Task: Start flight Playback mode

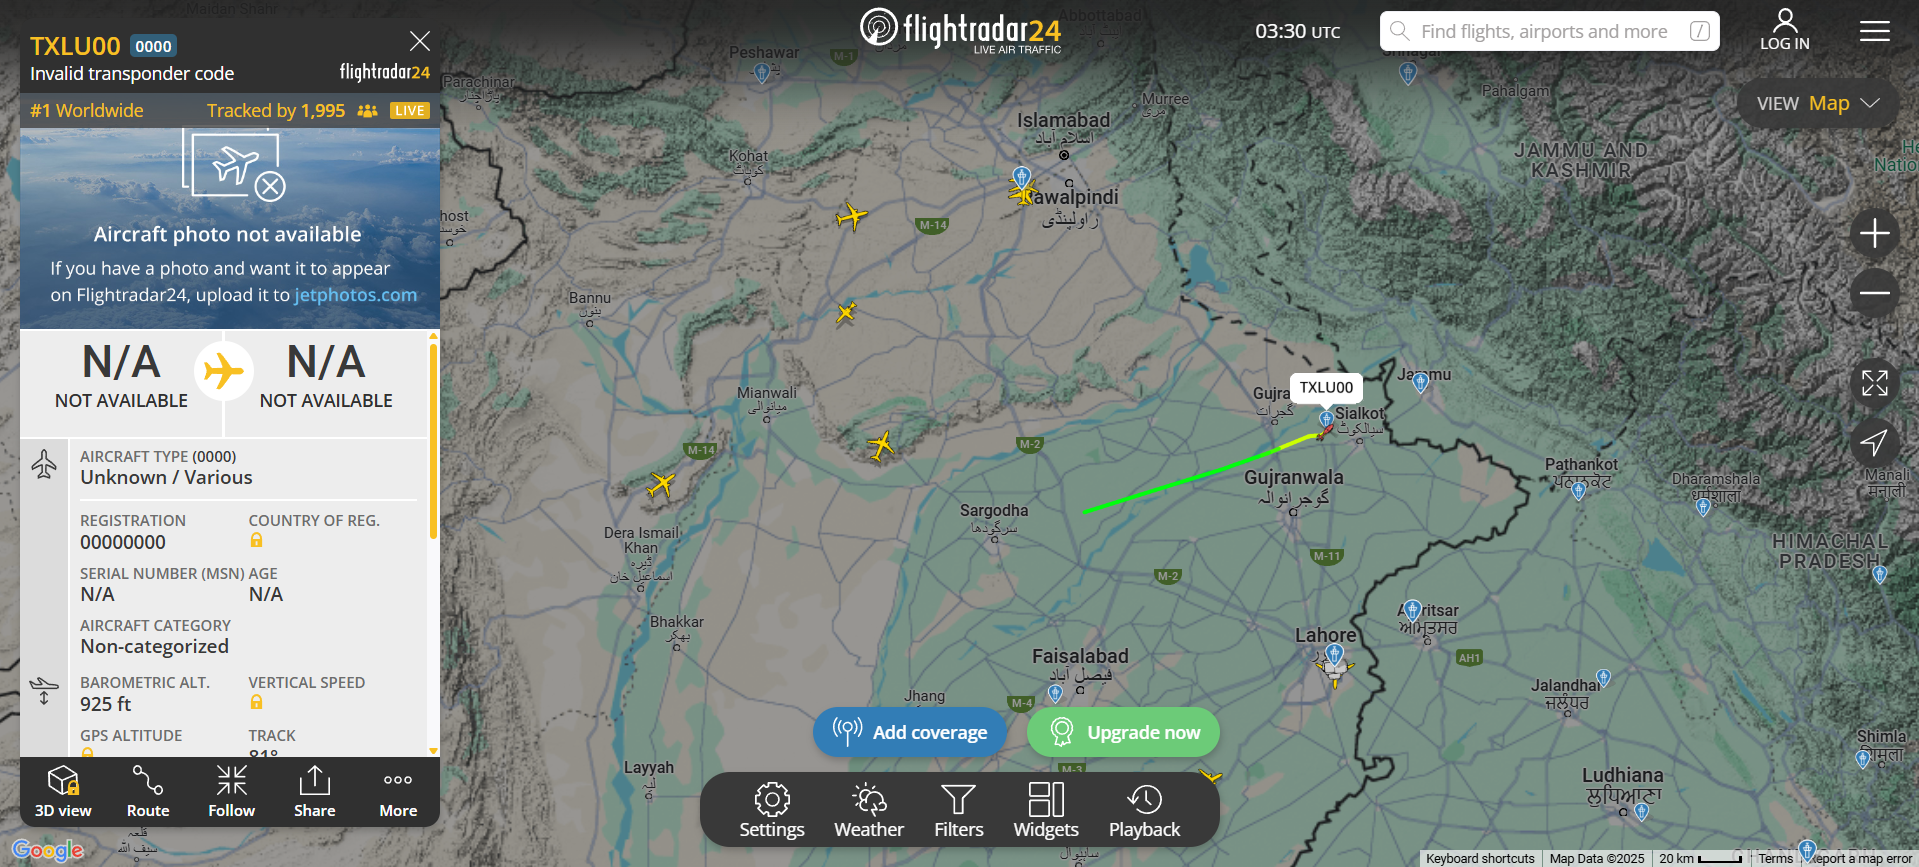Action: coord(1144,810)
